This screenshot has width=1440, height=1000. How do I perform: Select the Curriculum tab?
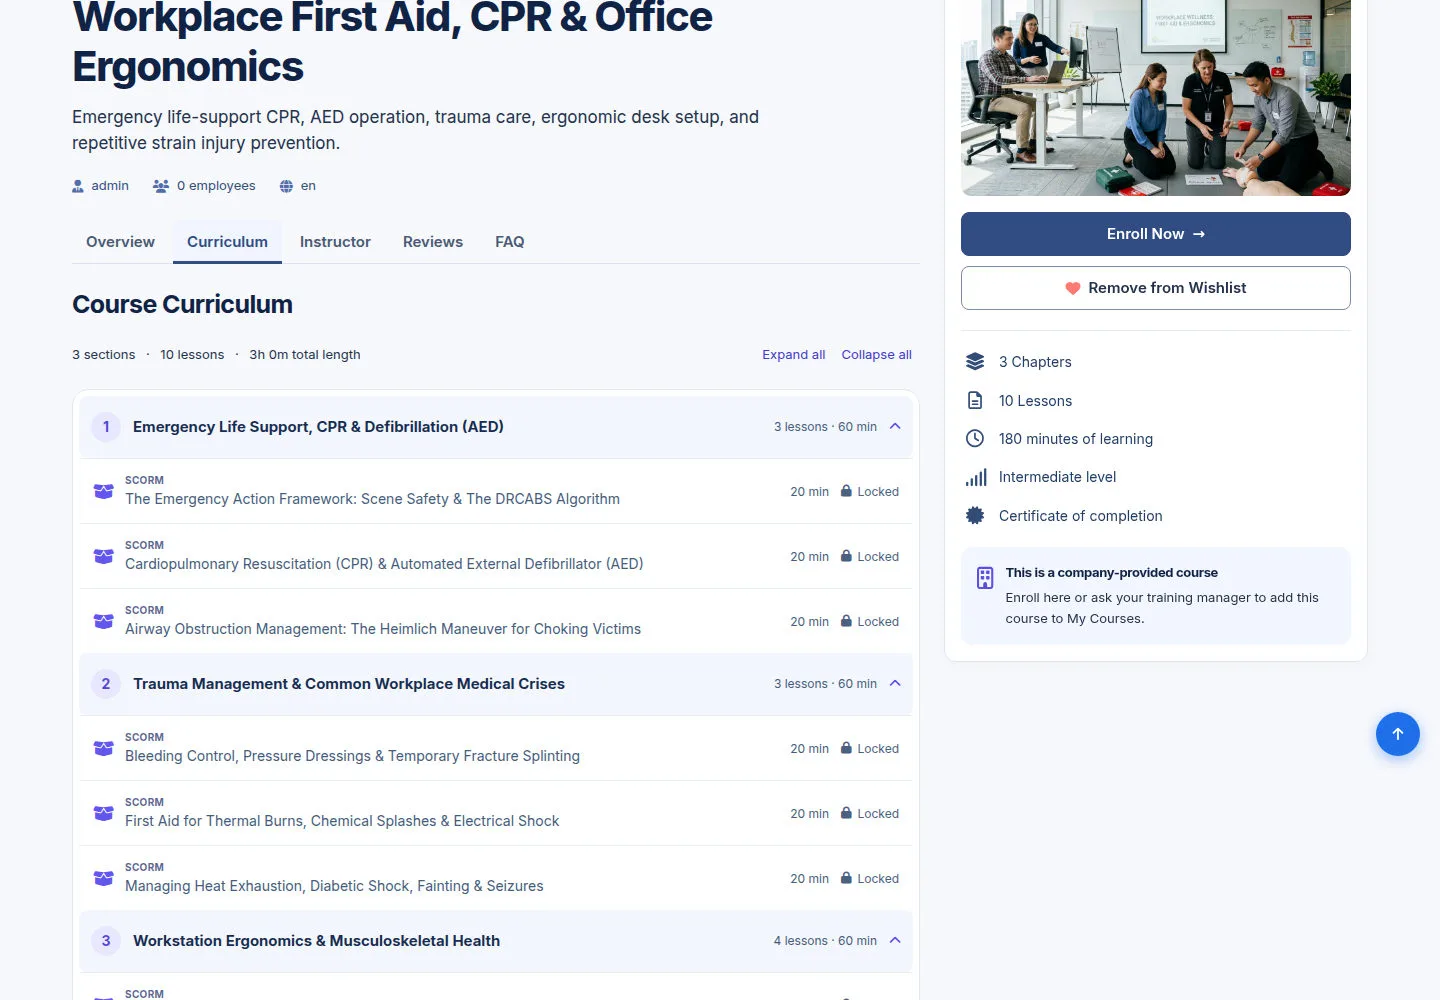[x=227, y=242]
